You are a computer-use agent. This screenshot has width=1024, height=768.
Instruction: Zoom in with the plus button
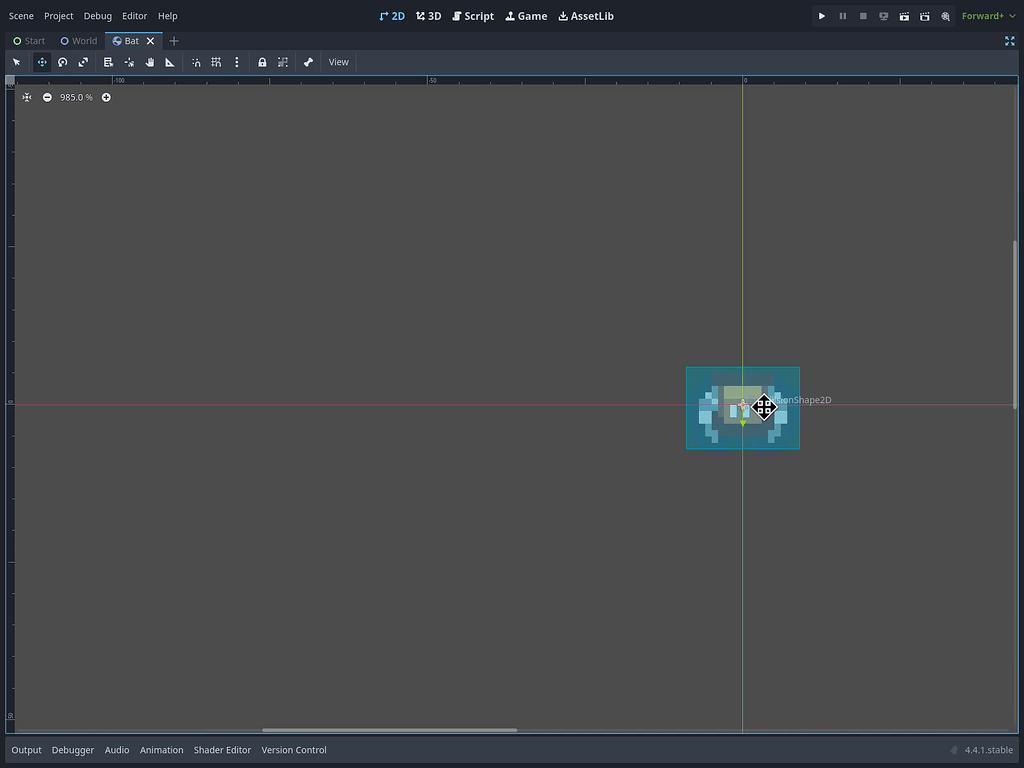tap(106, 97)
